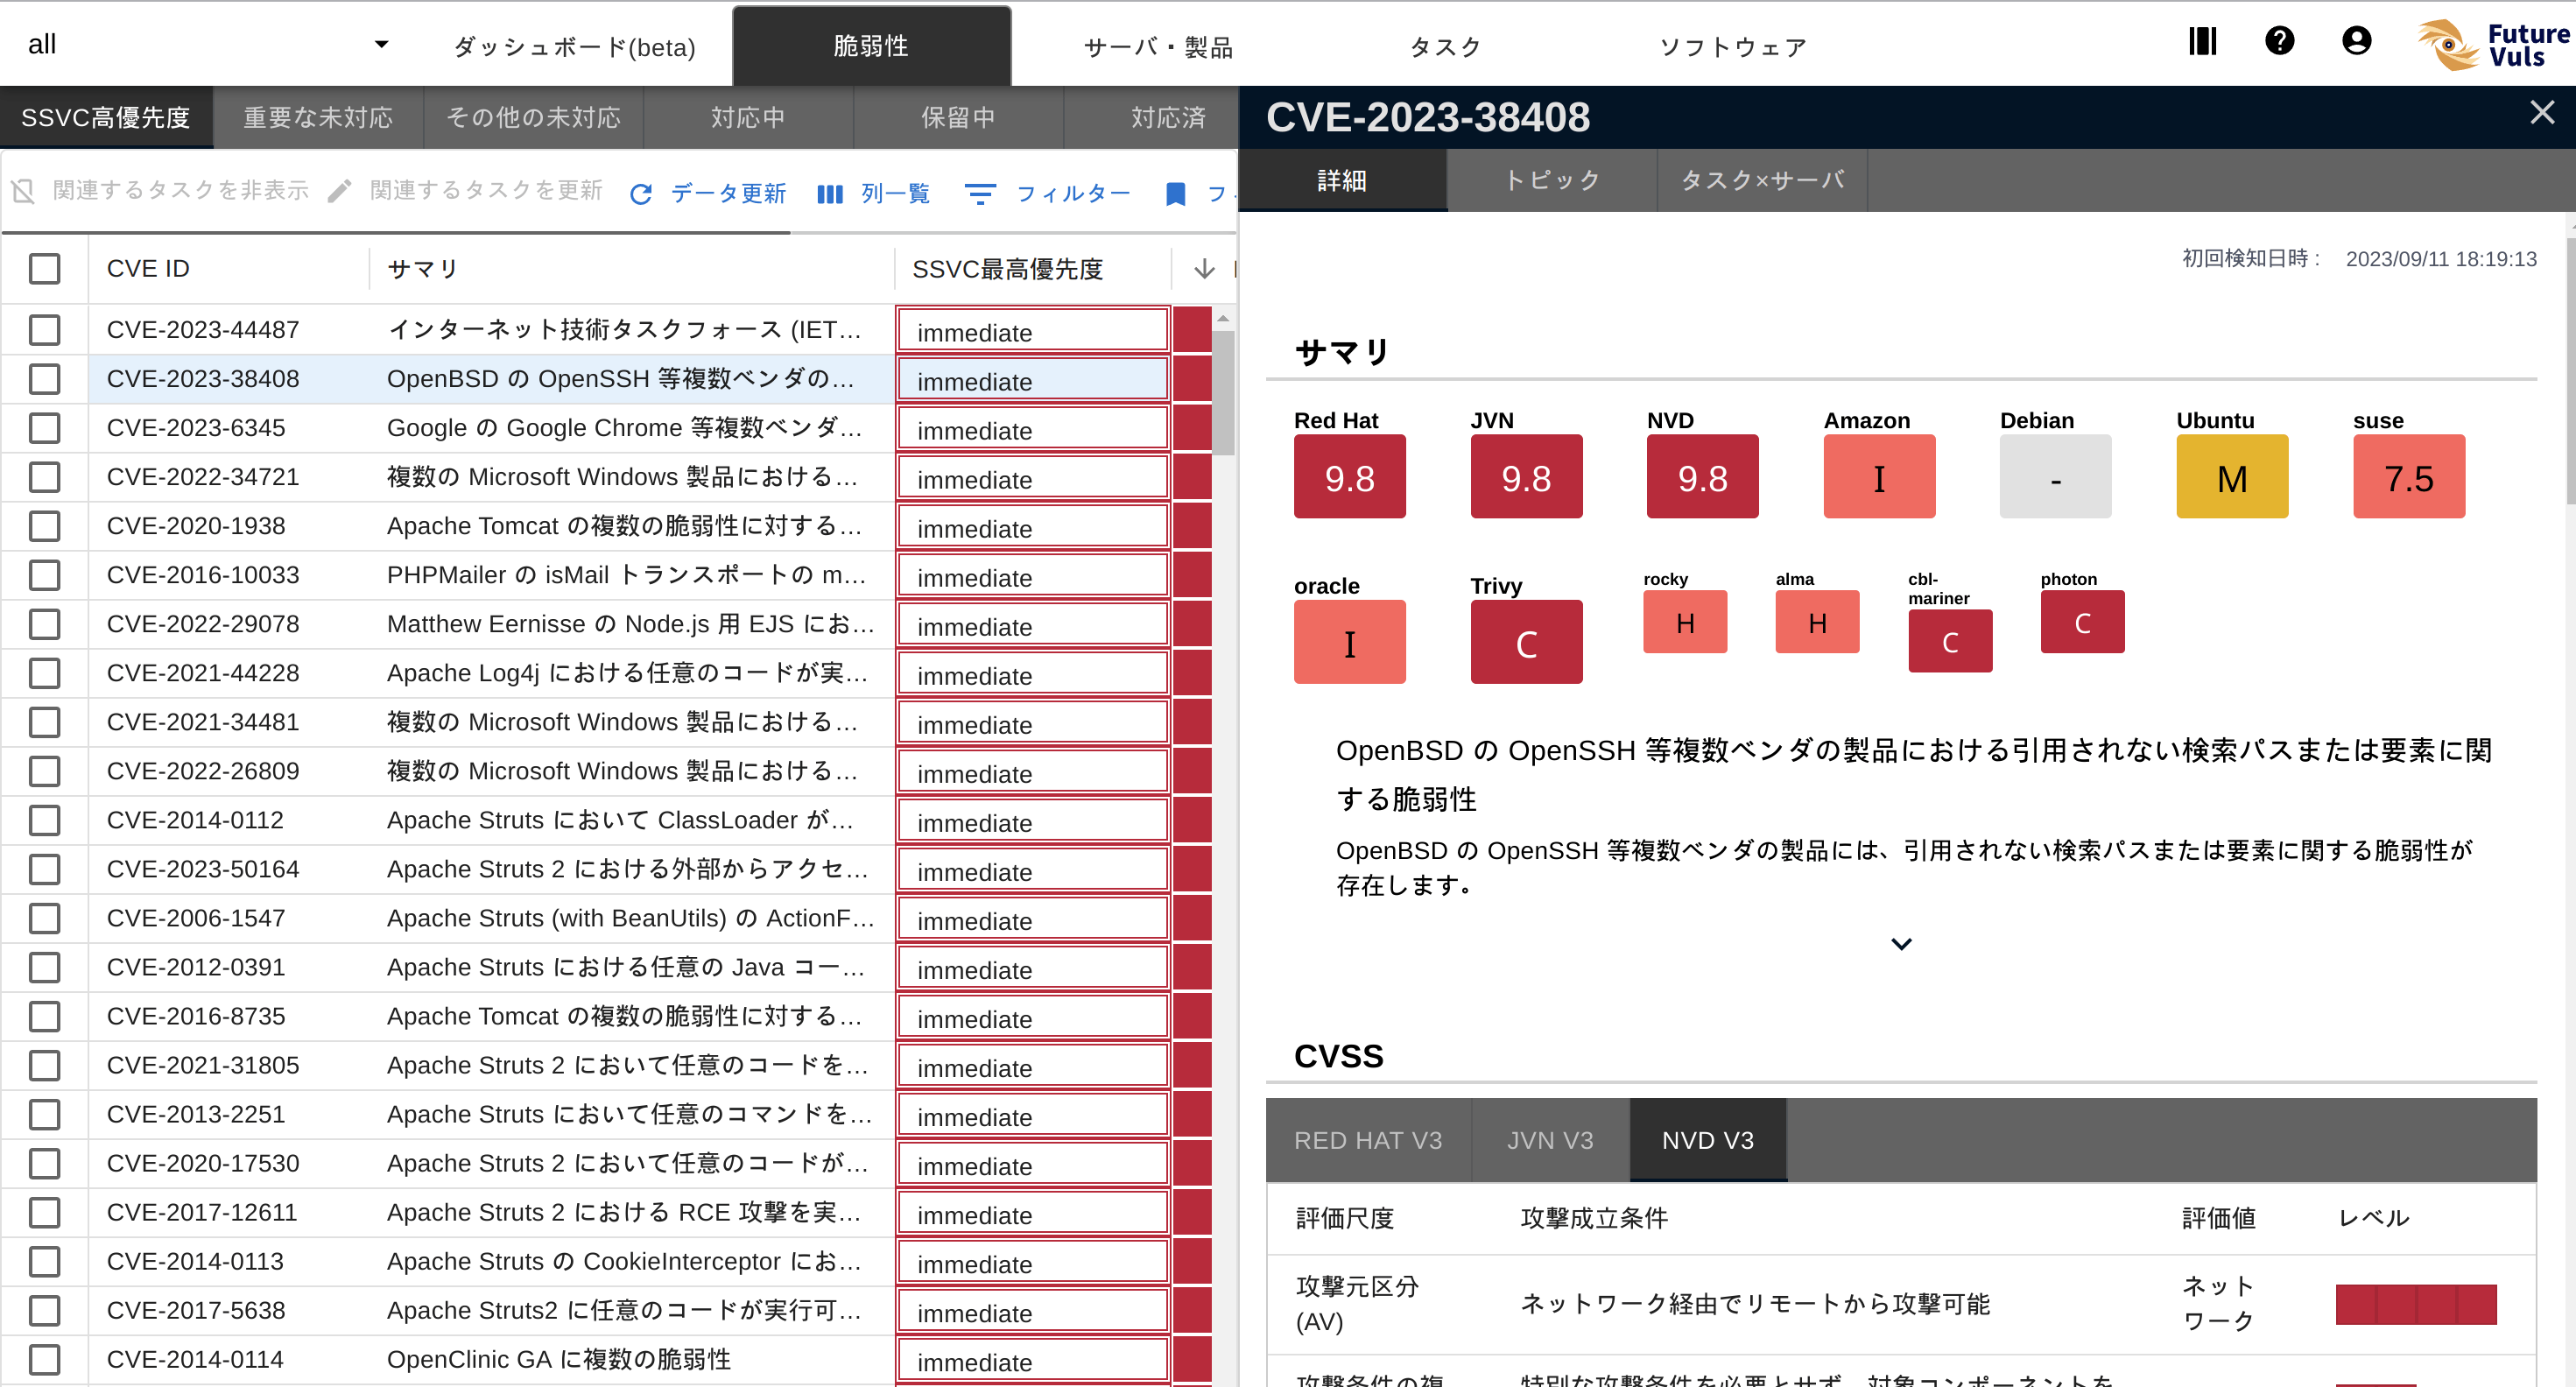Click the oracle I severity tile
Image resolution: width=2576 pixels, height=1387 pixels.
(x=1349, y=642)
